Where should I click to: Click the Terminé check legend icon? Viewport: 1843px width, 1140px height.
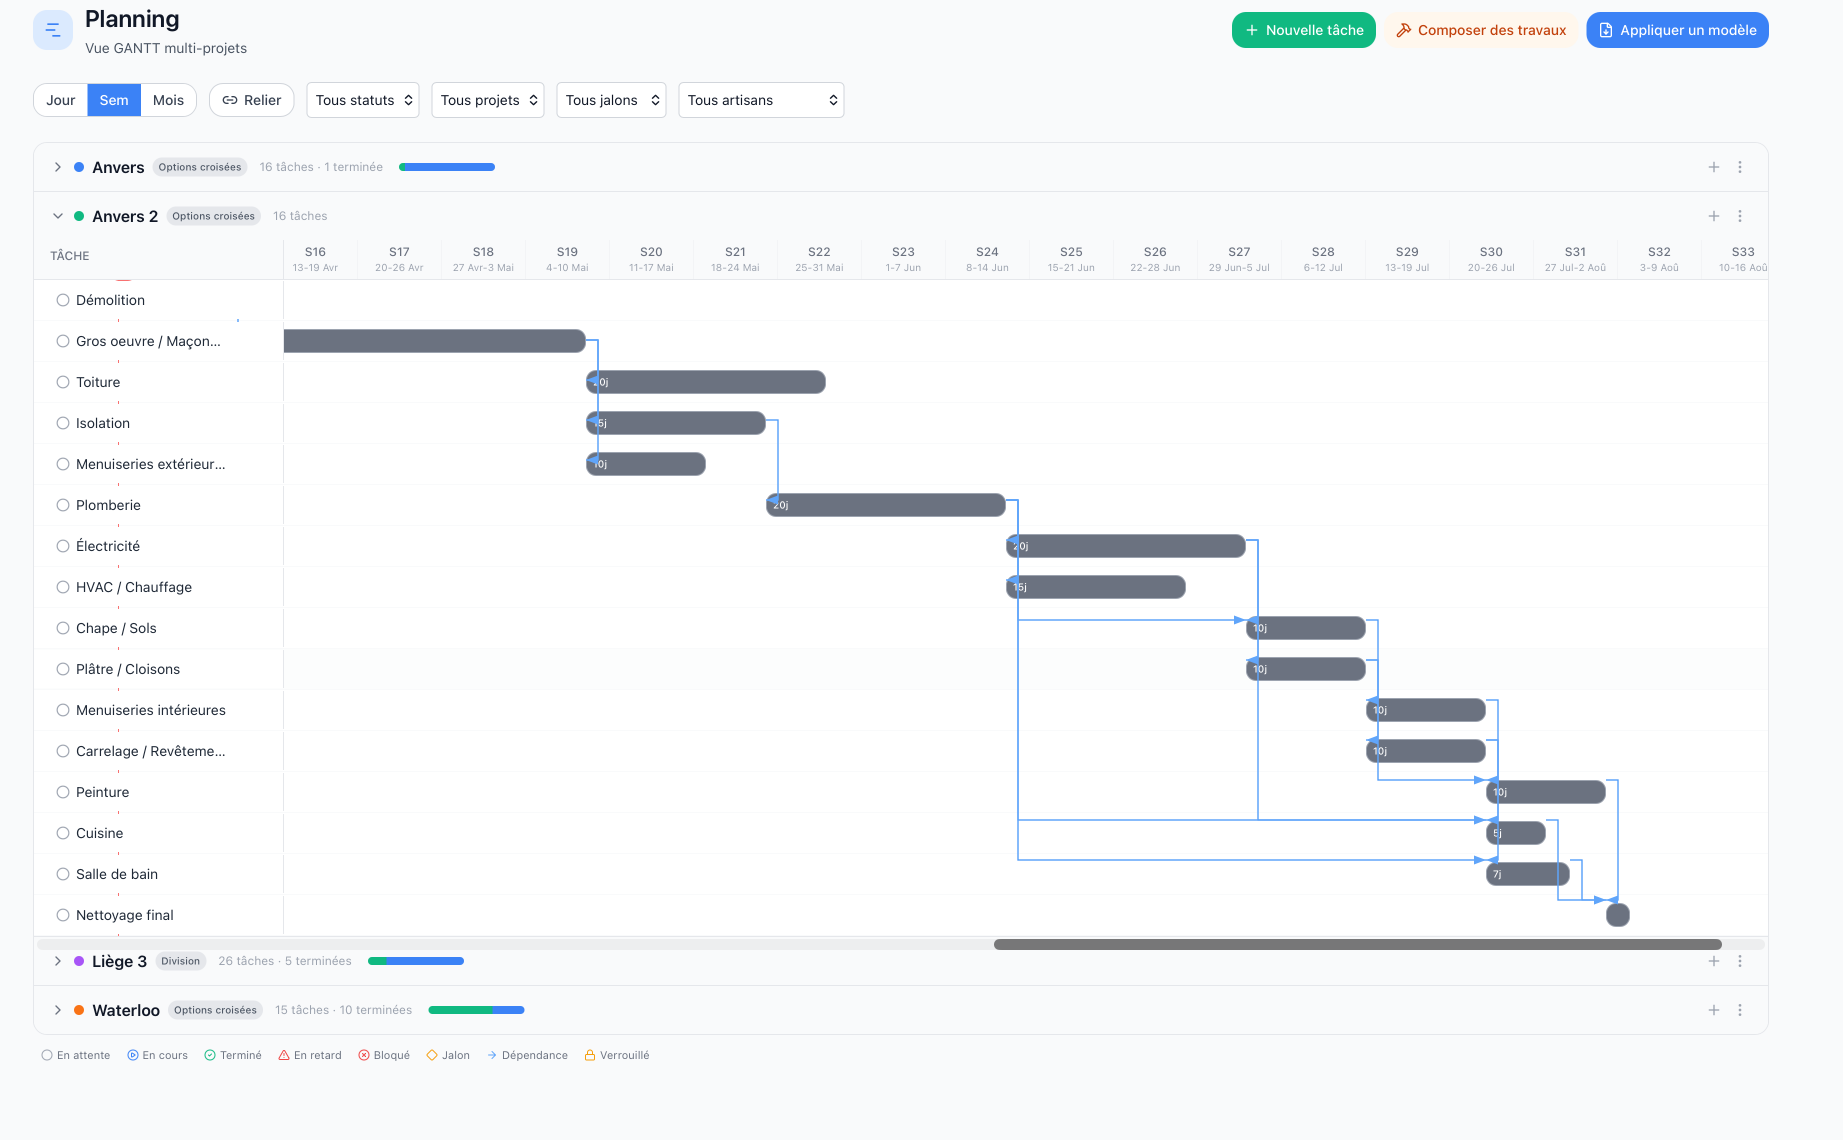click(210, 1055)
